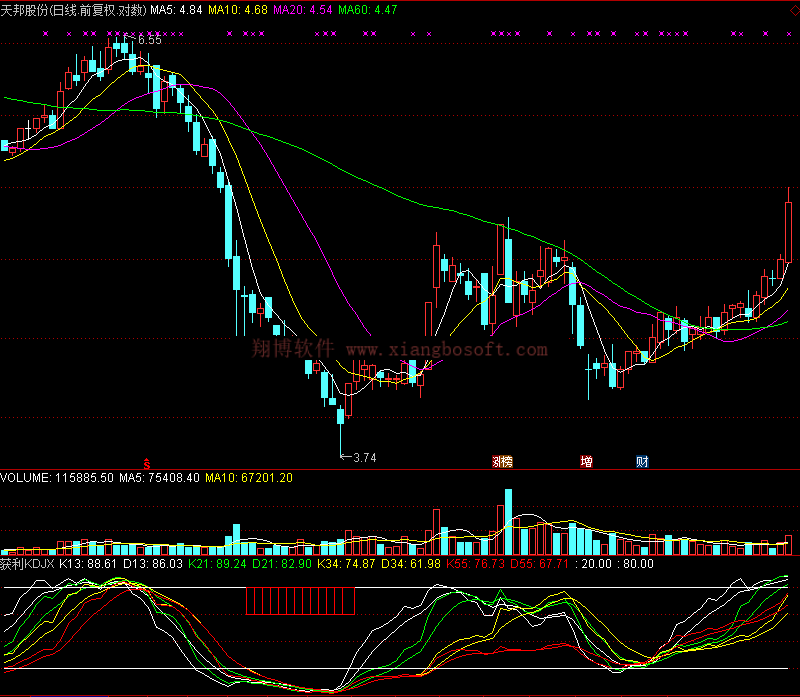800x697 pixels.
Task: Select the red D55: 67.71 value
Action: 539,564
